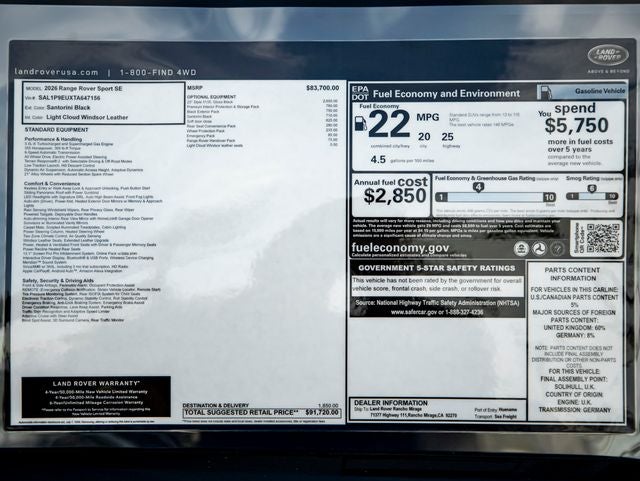The height and width of the screenshot is (481, 640).
Task: Click the MSRP label
Action: 195,88
